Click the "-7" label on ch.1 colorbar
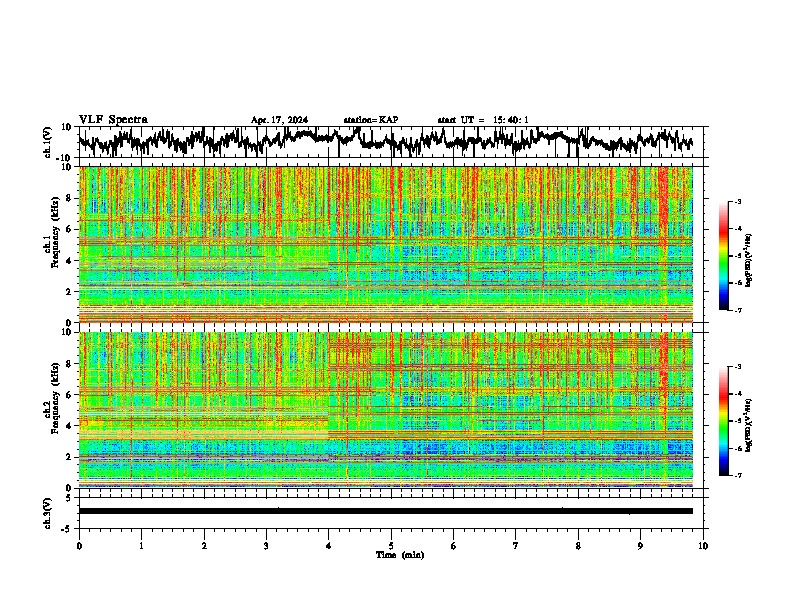This screenshot has width=792, height=612. (738, 310)
